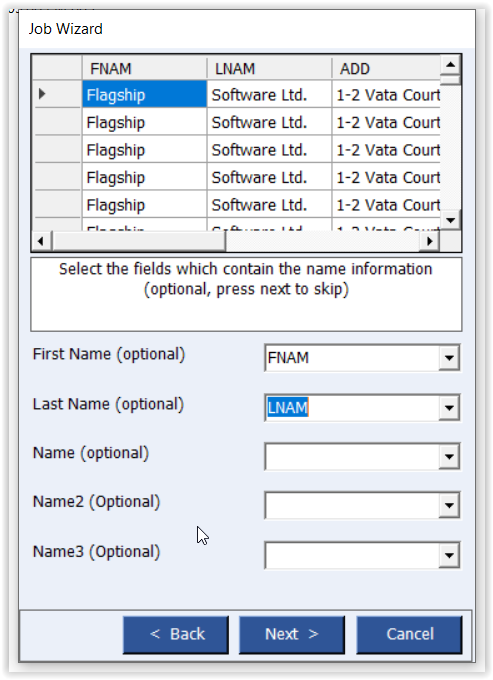Select 1-2 Vata Court cell in fifth row
Viewport: 493px width, 680px height.
click(386, 204)
